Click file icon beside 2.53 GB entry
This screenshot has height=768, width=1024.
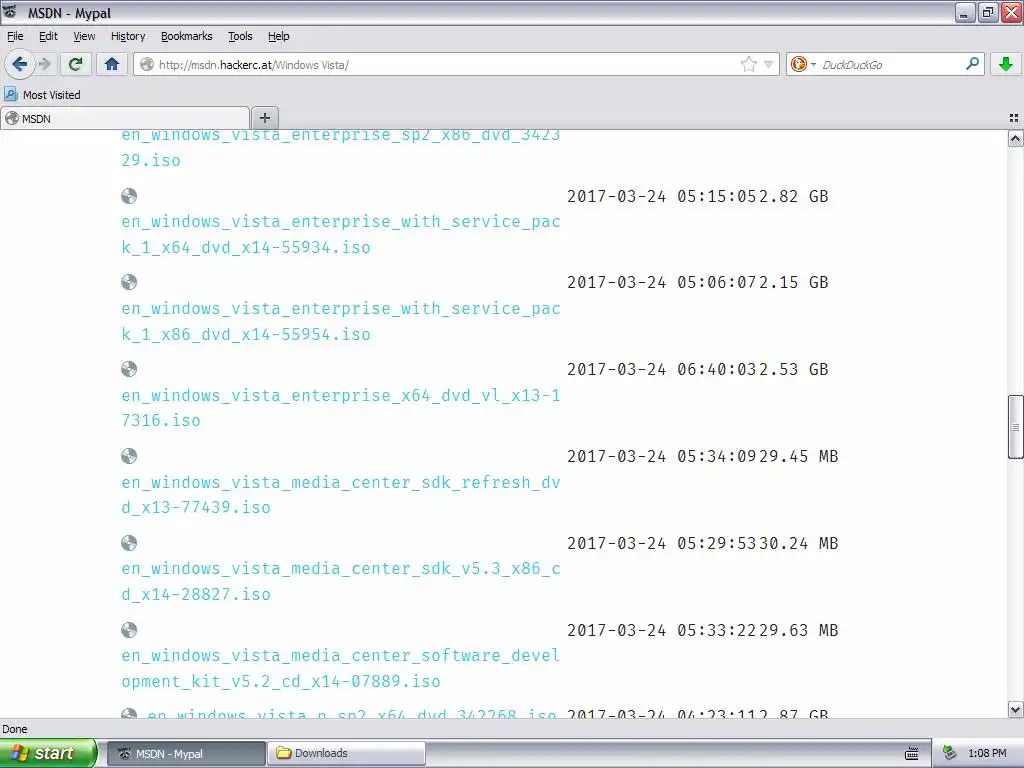(129, 369)
